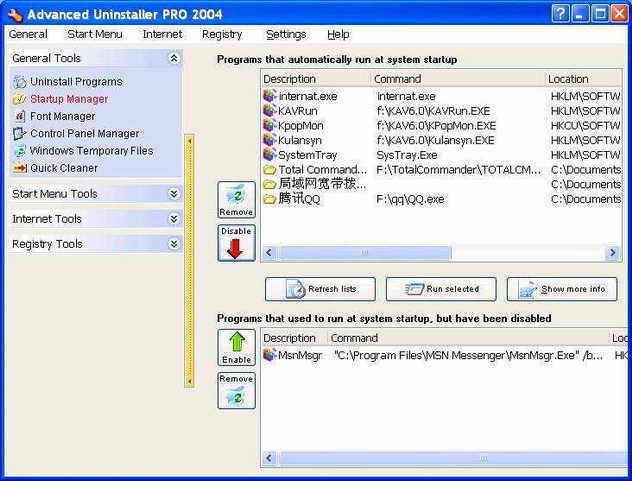Expand the Start Menu Tools section

click(174, 194)
